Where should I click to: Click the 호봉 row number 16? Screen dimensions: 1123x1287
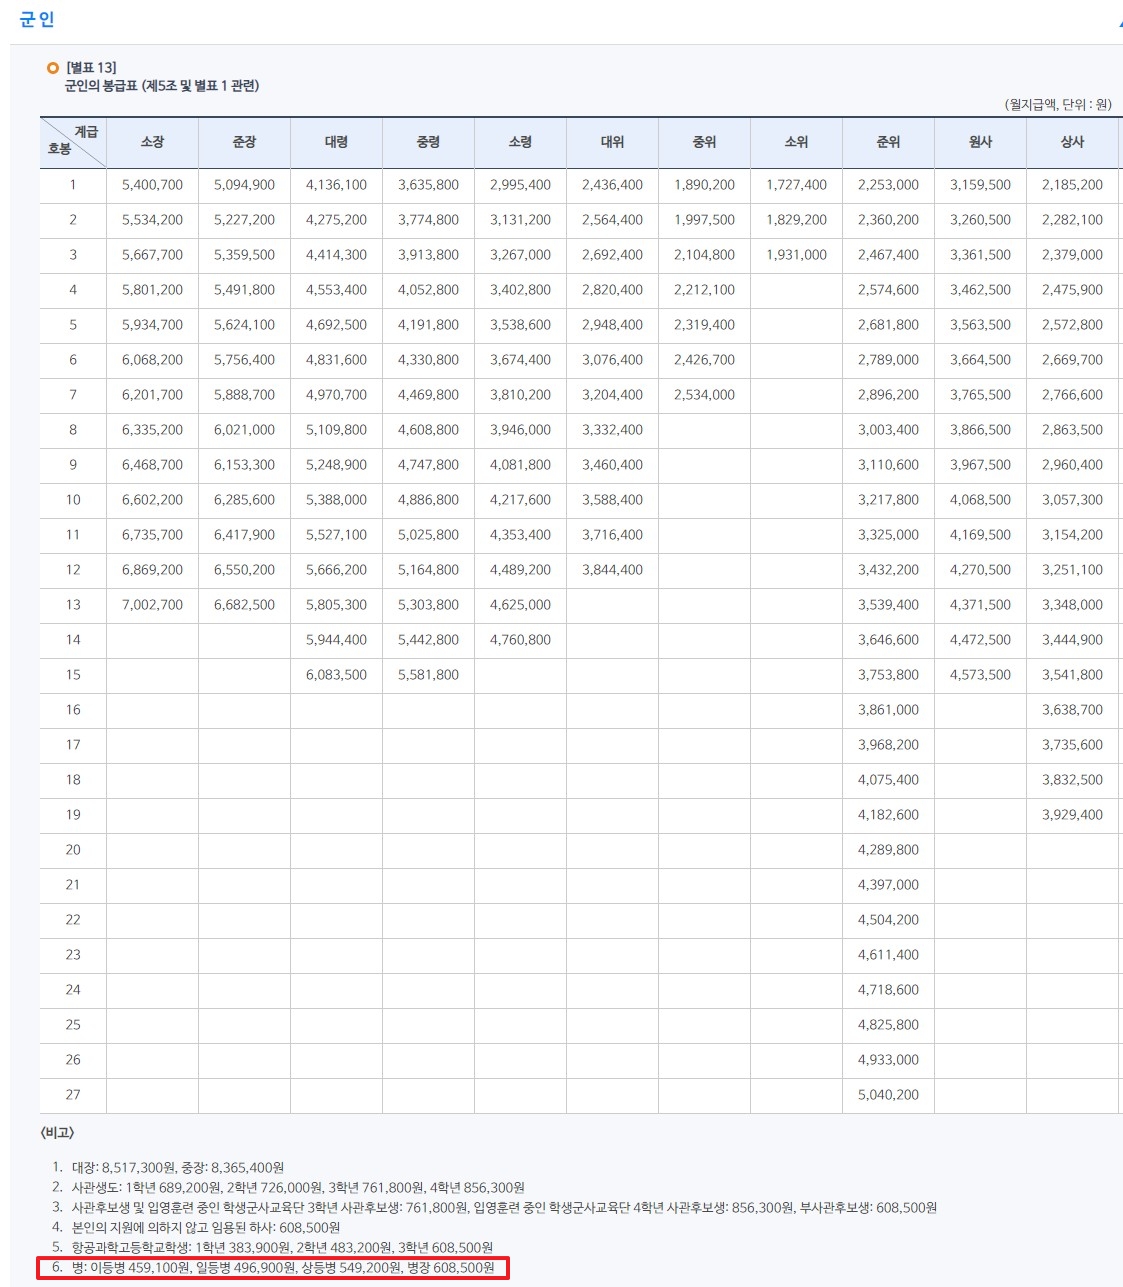click(73, 710)
